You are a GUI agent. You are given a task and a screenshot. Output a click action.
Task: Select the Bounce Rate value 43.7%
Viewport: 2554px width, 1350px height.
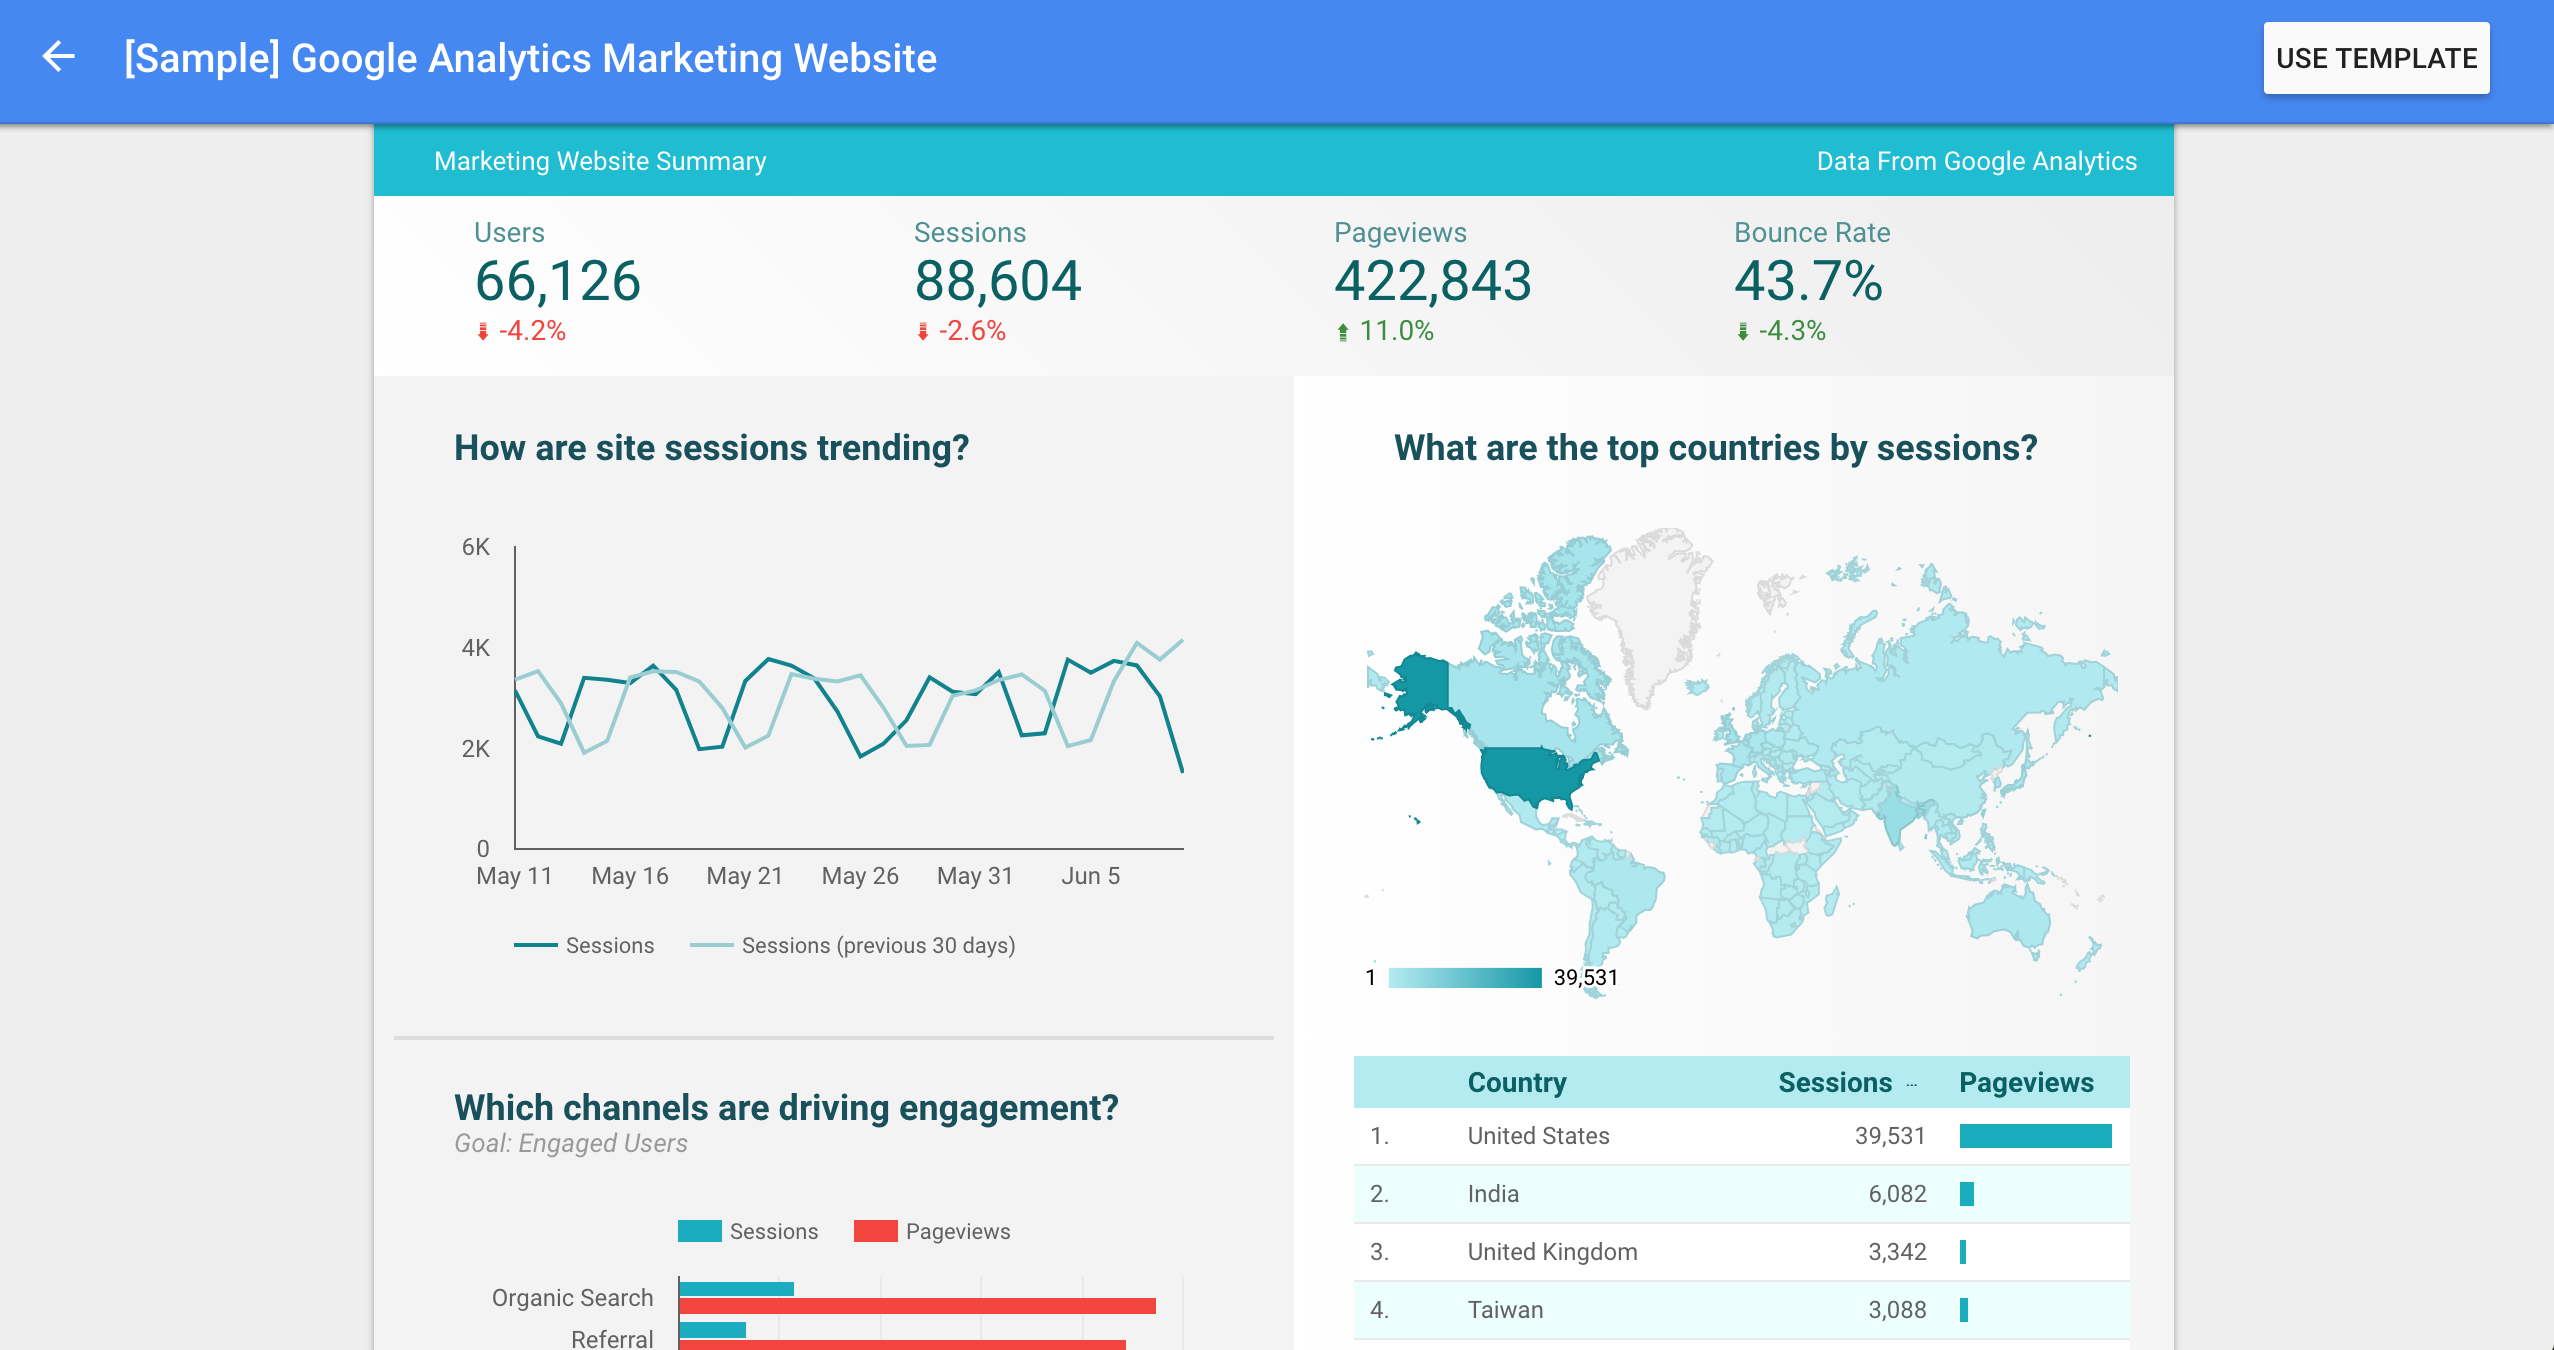click(1808, 281)
